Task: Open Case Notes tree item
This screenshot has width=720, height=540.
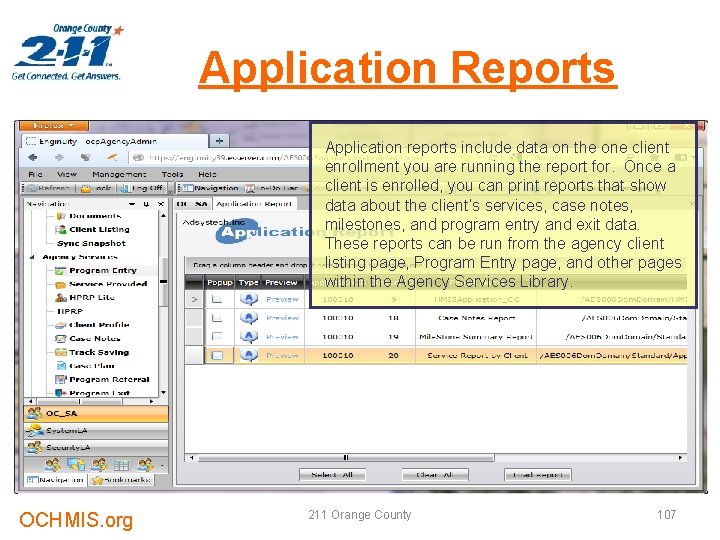Action: pyautogui.click(x=88, y=338)
